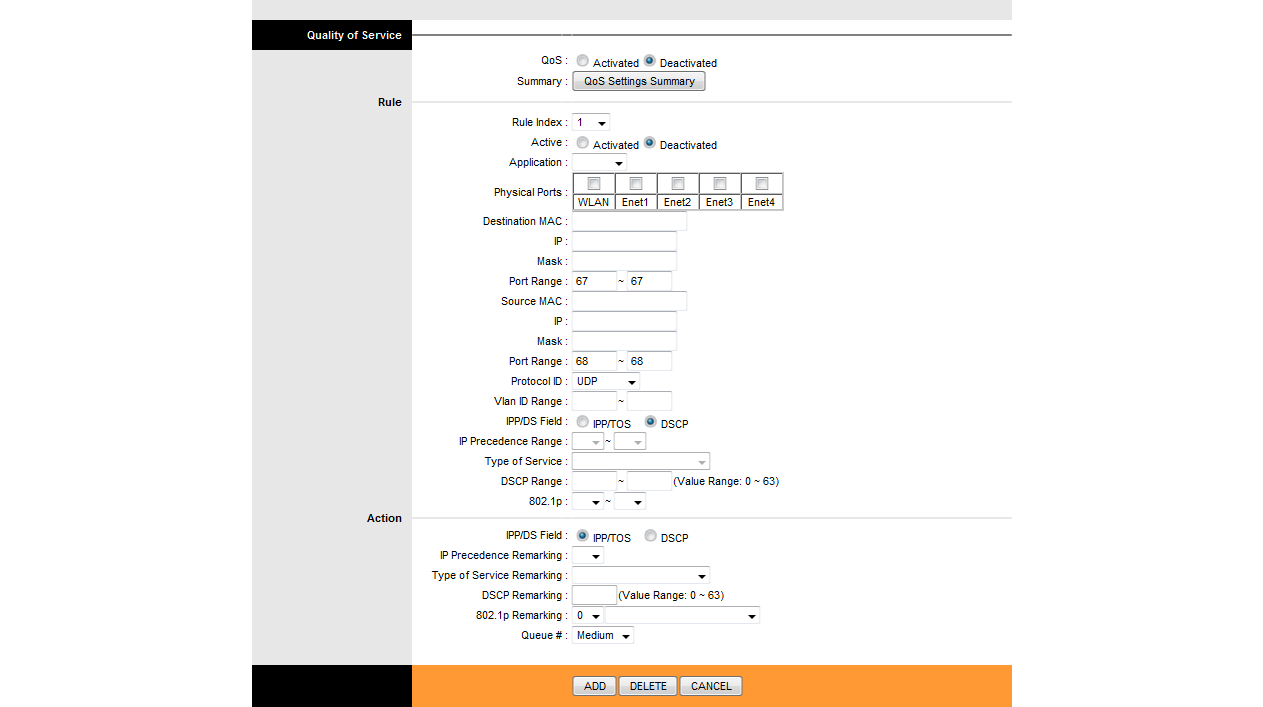Check the Enet1 physical port box
This screenshot has width=1263, height=707.
click(x=636, y=184)
